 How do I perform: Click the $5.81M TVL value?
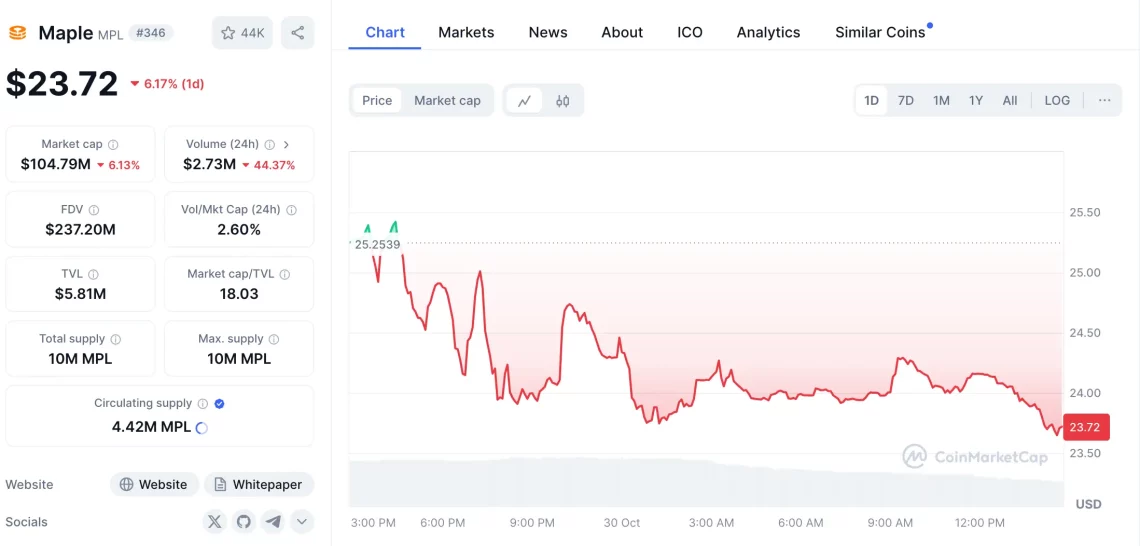pos(80,294)
